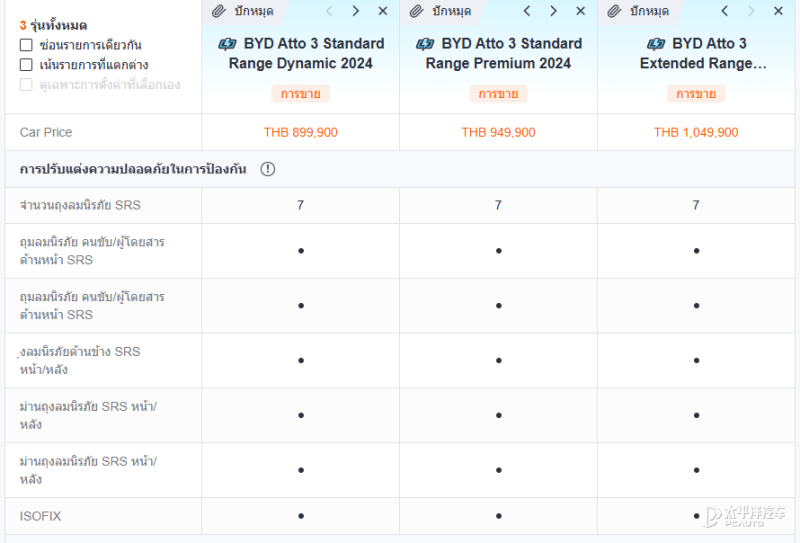Remove the Standard Range Premium 2024 column
The height and width of the screenshot is (543, 800).
[x=581, y=11]
